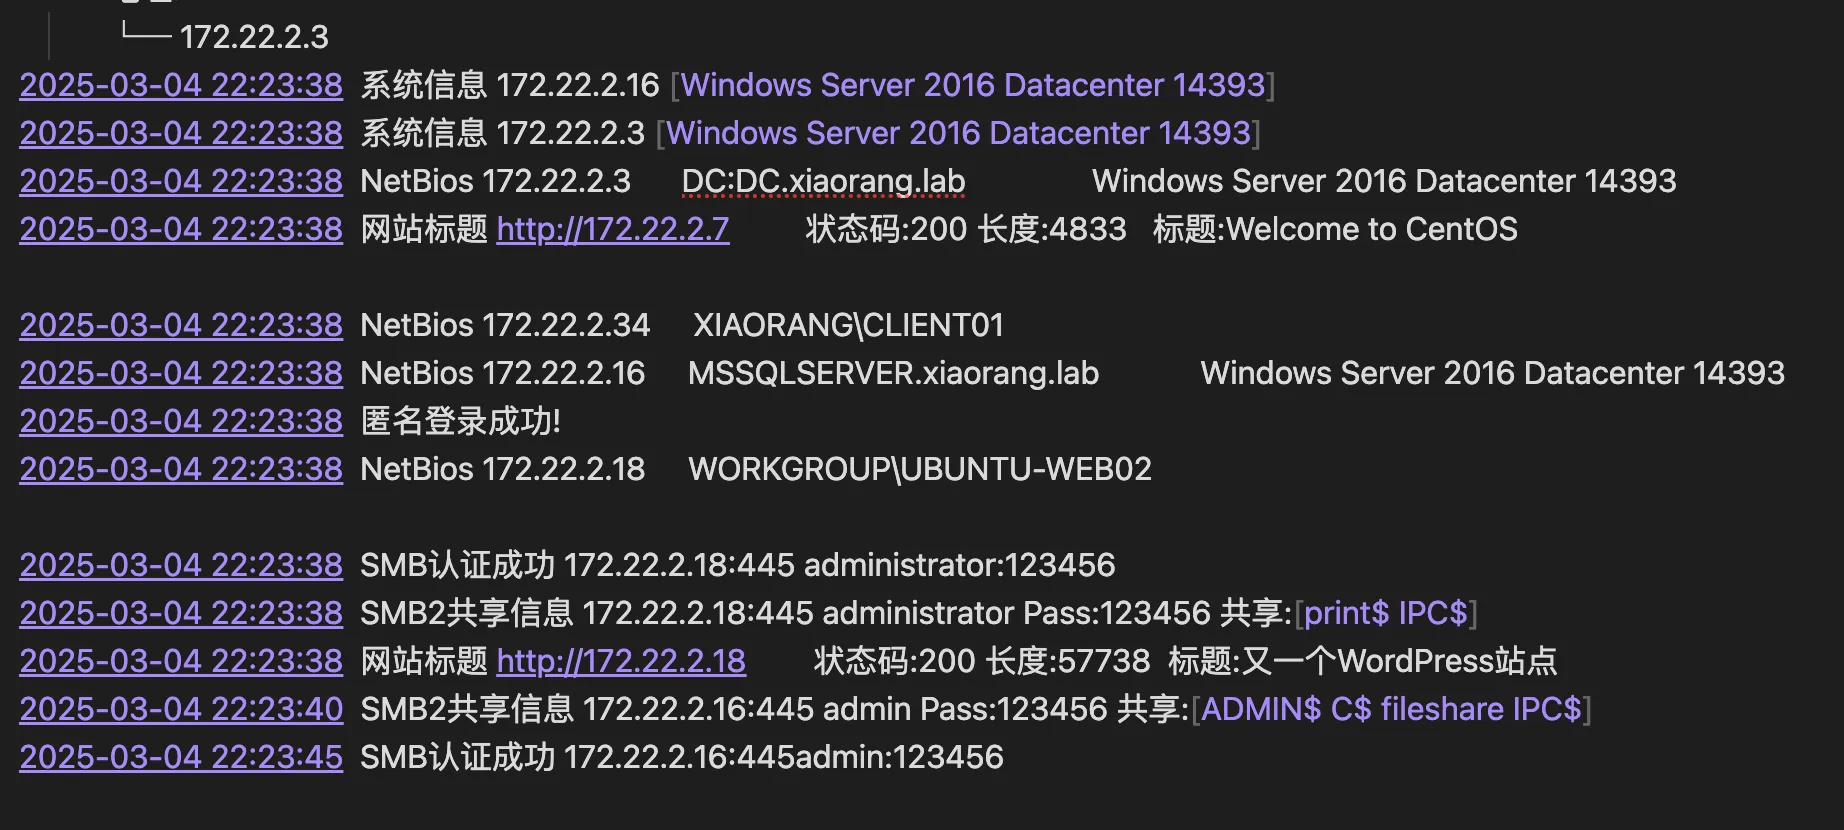Click MSSQLSERVER.xiaorang.lab hostname text
The image size is (1844, 830).
[x=893, y=373]
